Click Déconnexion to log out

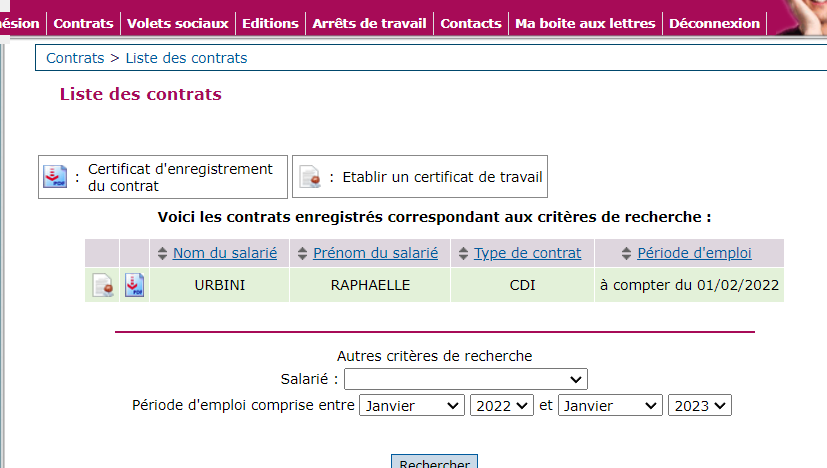714,23
